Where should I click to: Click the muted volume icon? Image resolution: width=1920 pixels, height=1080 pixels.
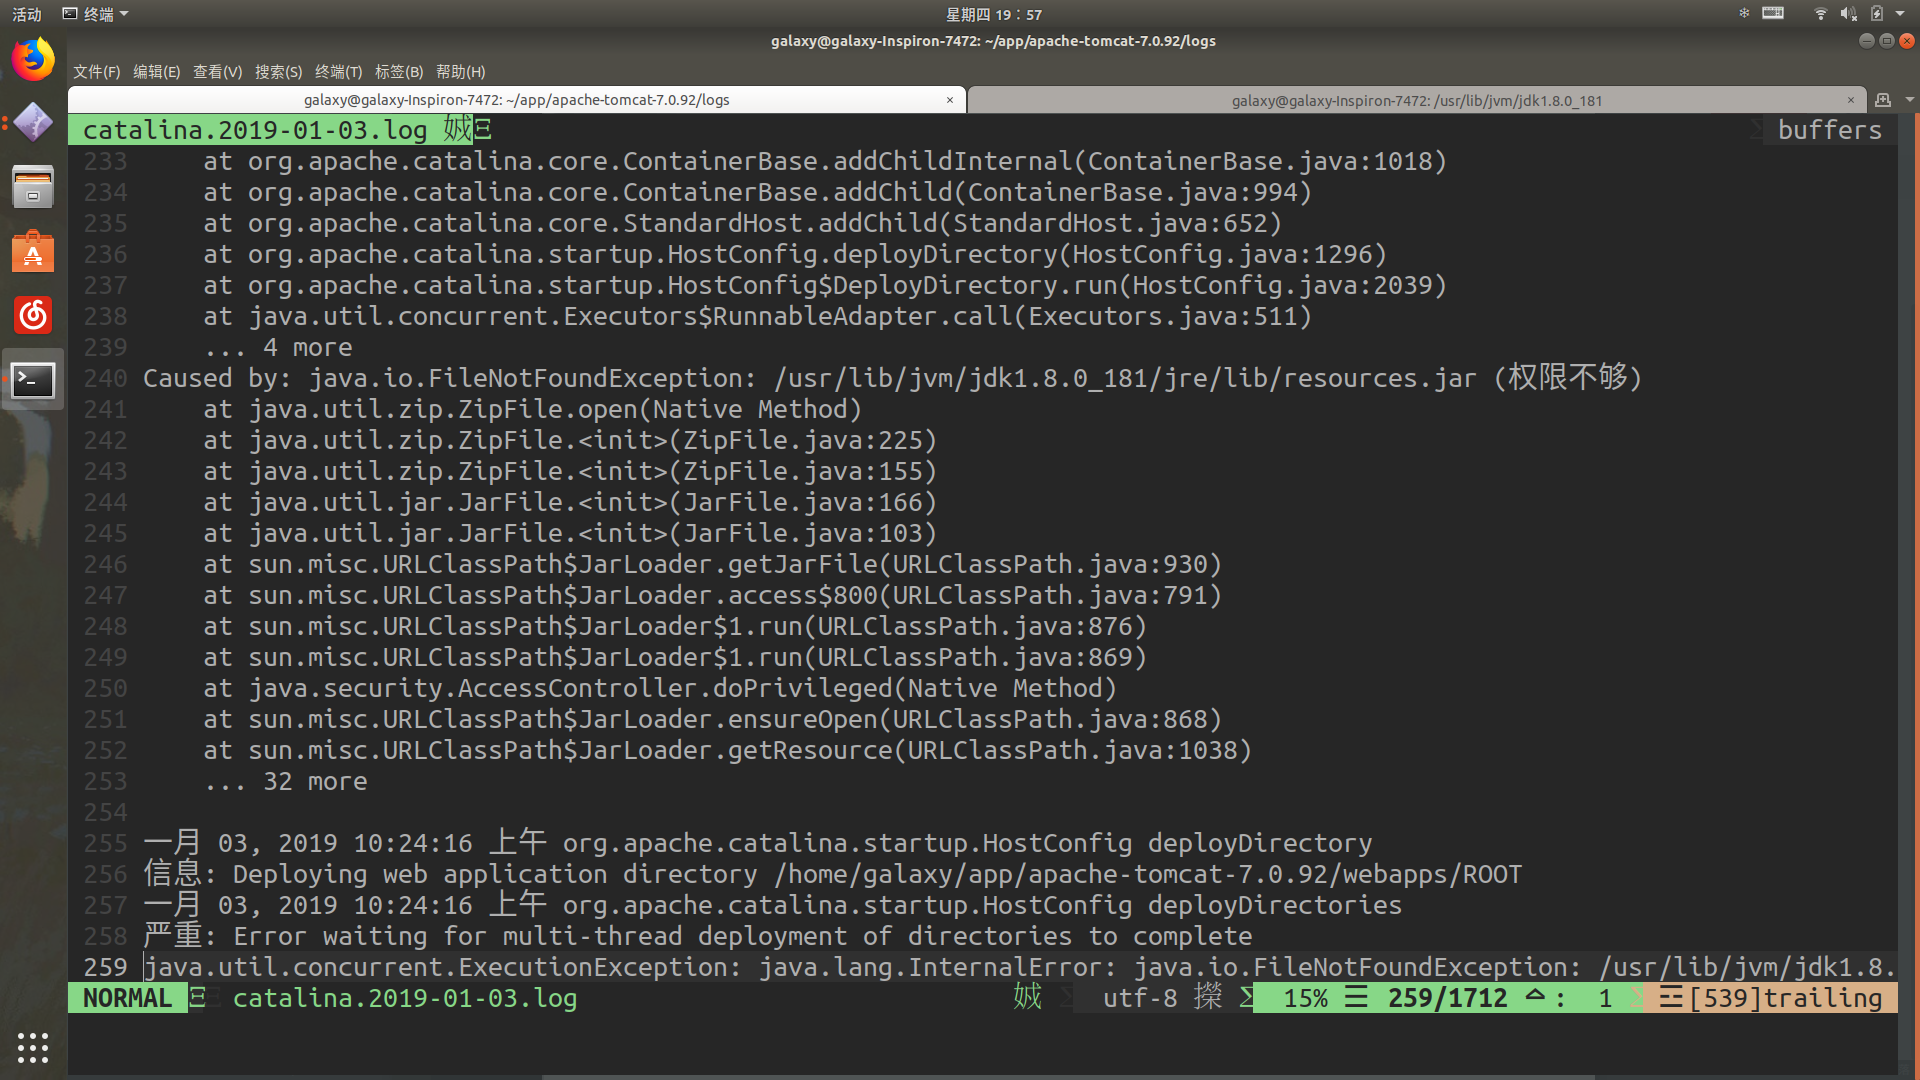(1848, 14)
